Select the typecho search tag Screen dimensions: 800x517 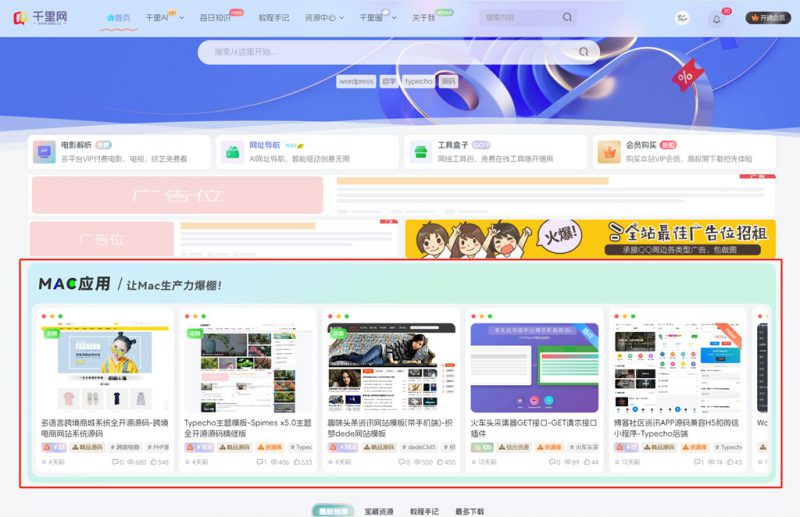[x=418, y=81]
